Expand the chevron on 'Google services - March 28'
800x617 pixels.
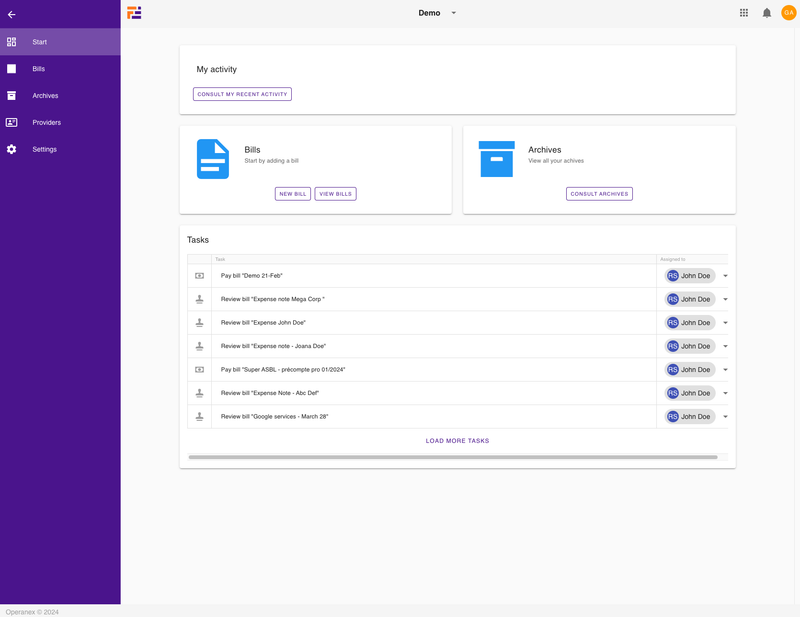tap(725, 416)
